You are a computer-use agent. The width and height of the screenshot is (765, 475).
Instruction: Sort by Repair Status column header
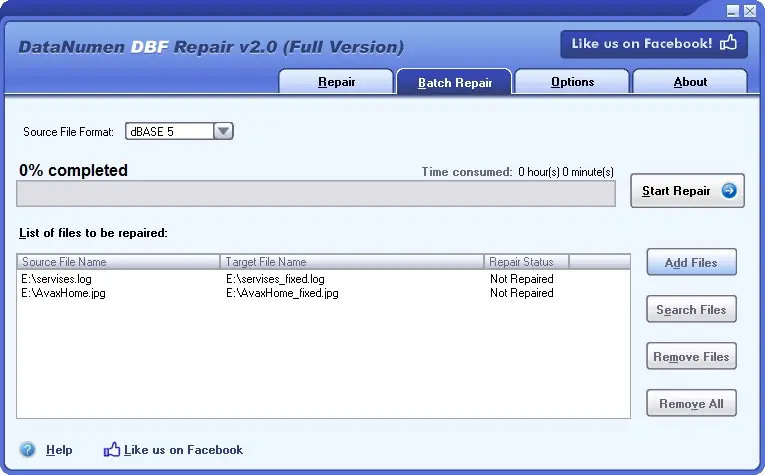[x=526, y=262]
